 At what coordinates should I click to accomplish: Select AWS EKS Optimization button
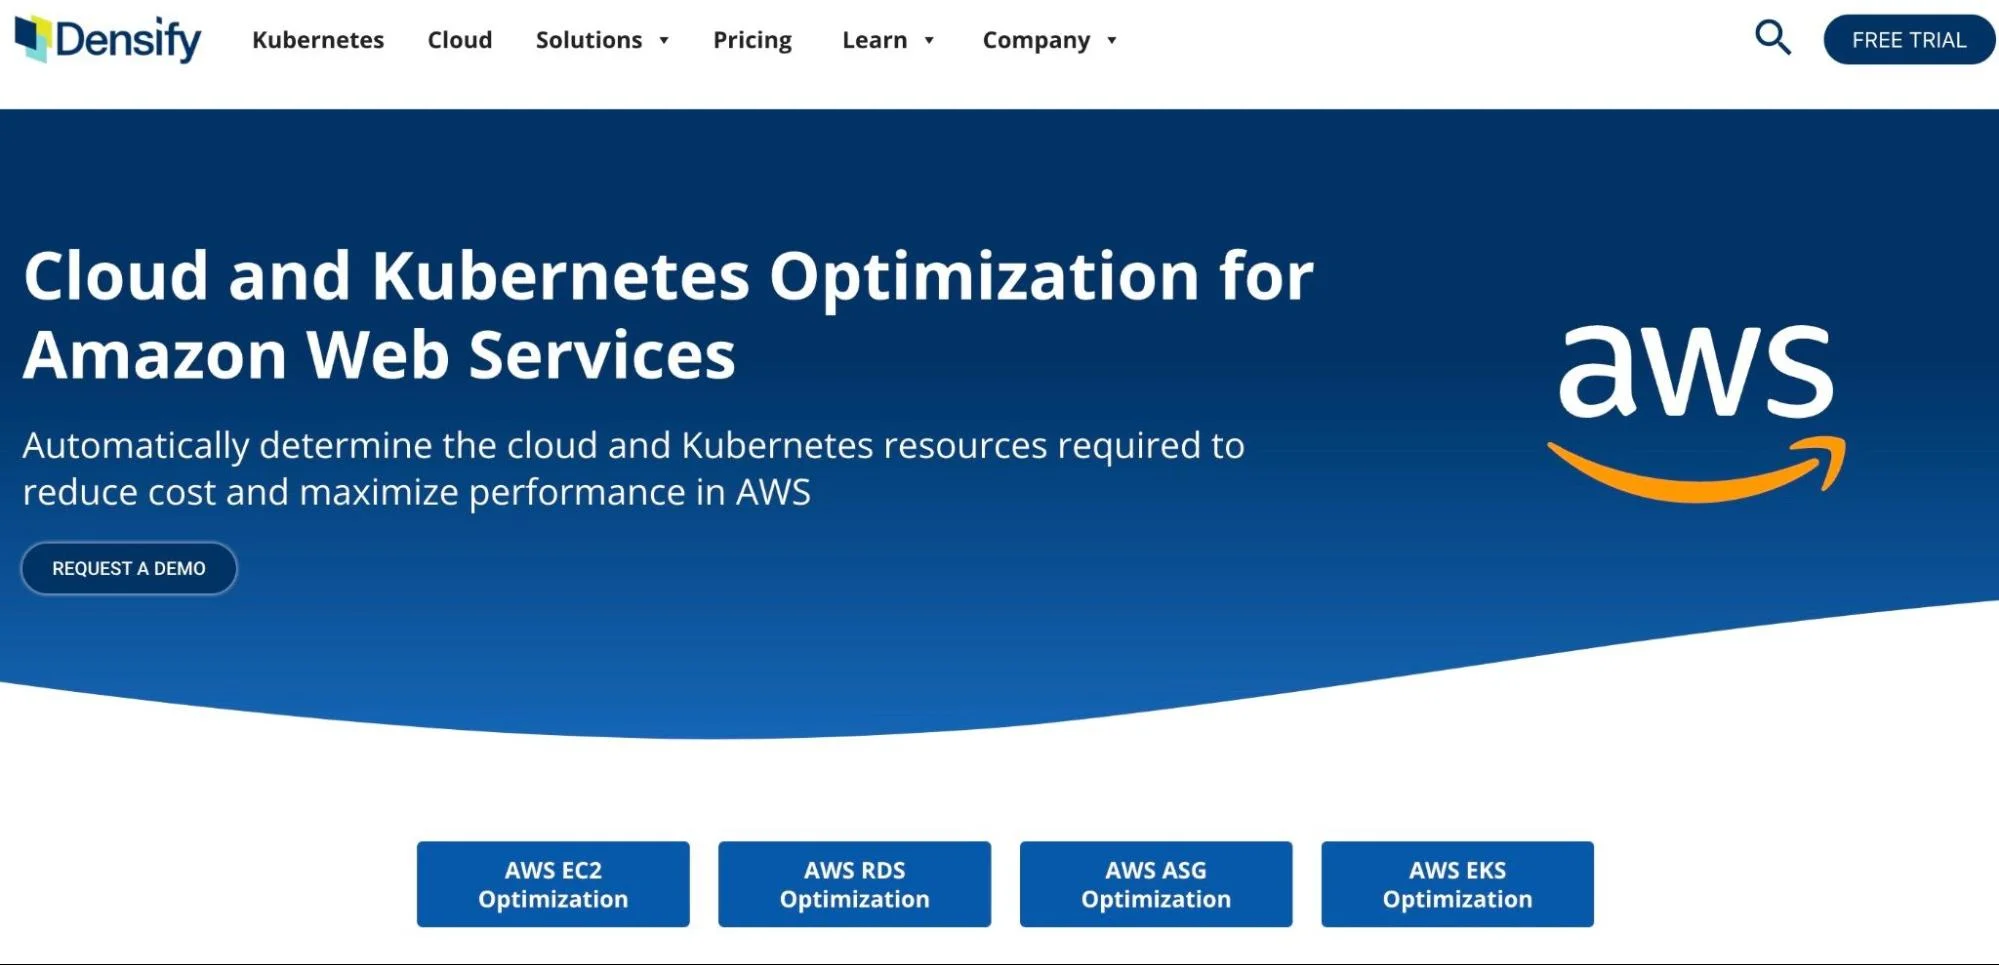[x=1458, y=884]
